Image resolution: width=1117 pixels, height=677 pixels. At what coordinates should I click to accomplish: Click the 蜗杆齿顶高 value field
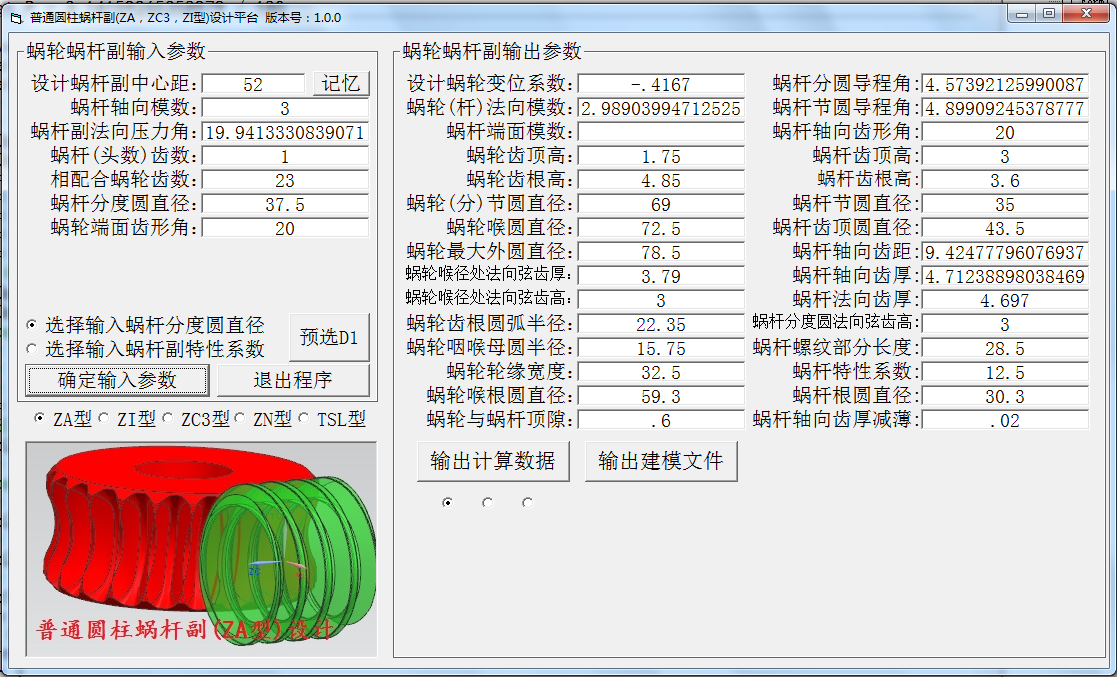point(1005,156)
